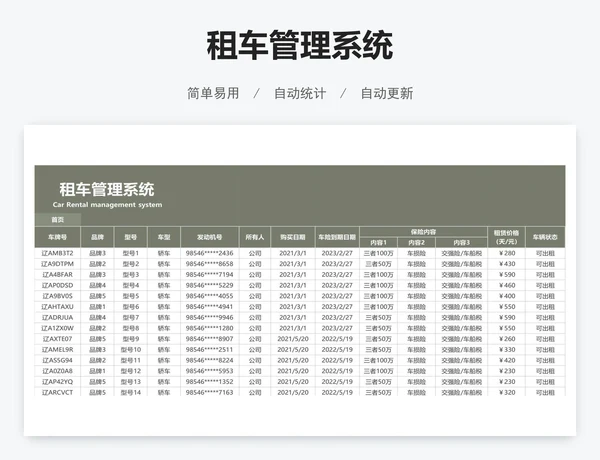Image resolution: width=600 pixels, height=460 pixels.
Task: Click license plate cell 辽A0Z0A8
Action: (x=57, y=371)
